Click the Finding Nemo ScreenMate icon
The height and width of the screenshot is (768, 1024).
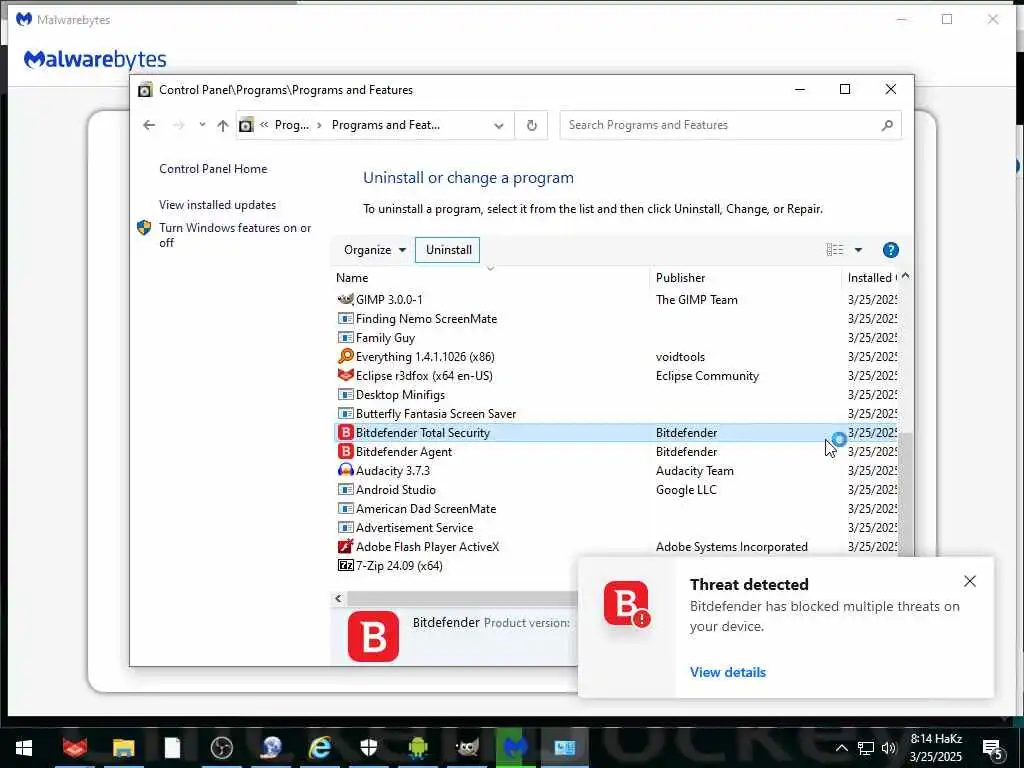coord(345,319)
